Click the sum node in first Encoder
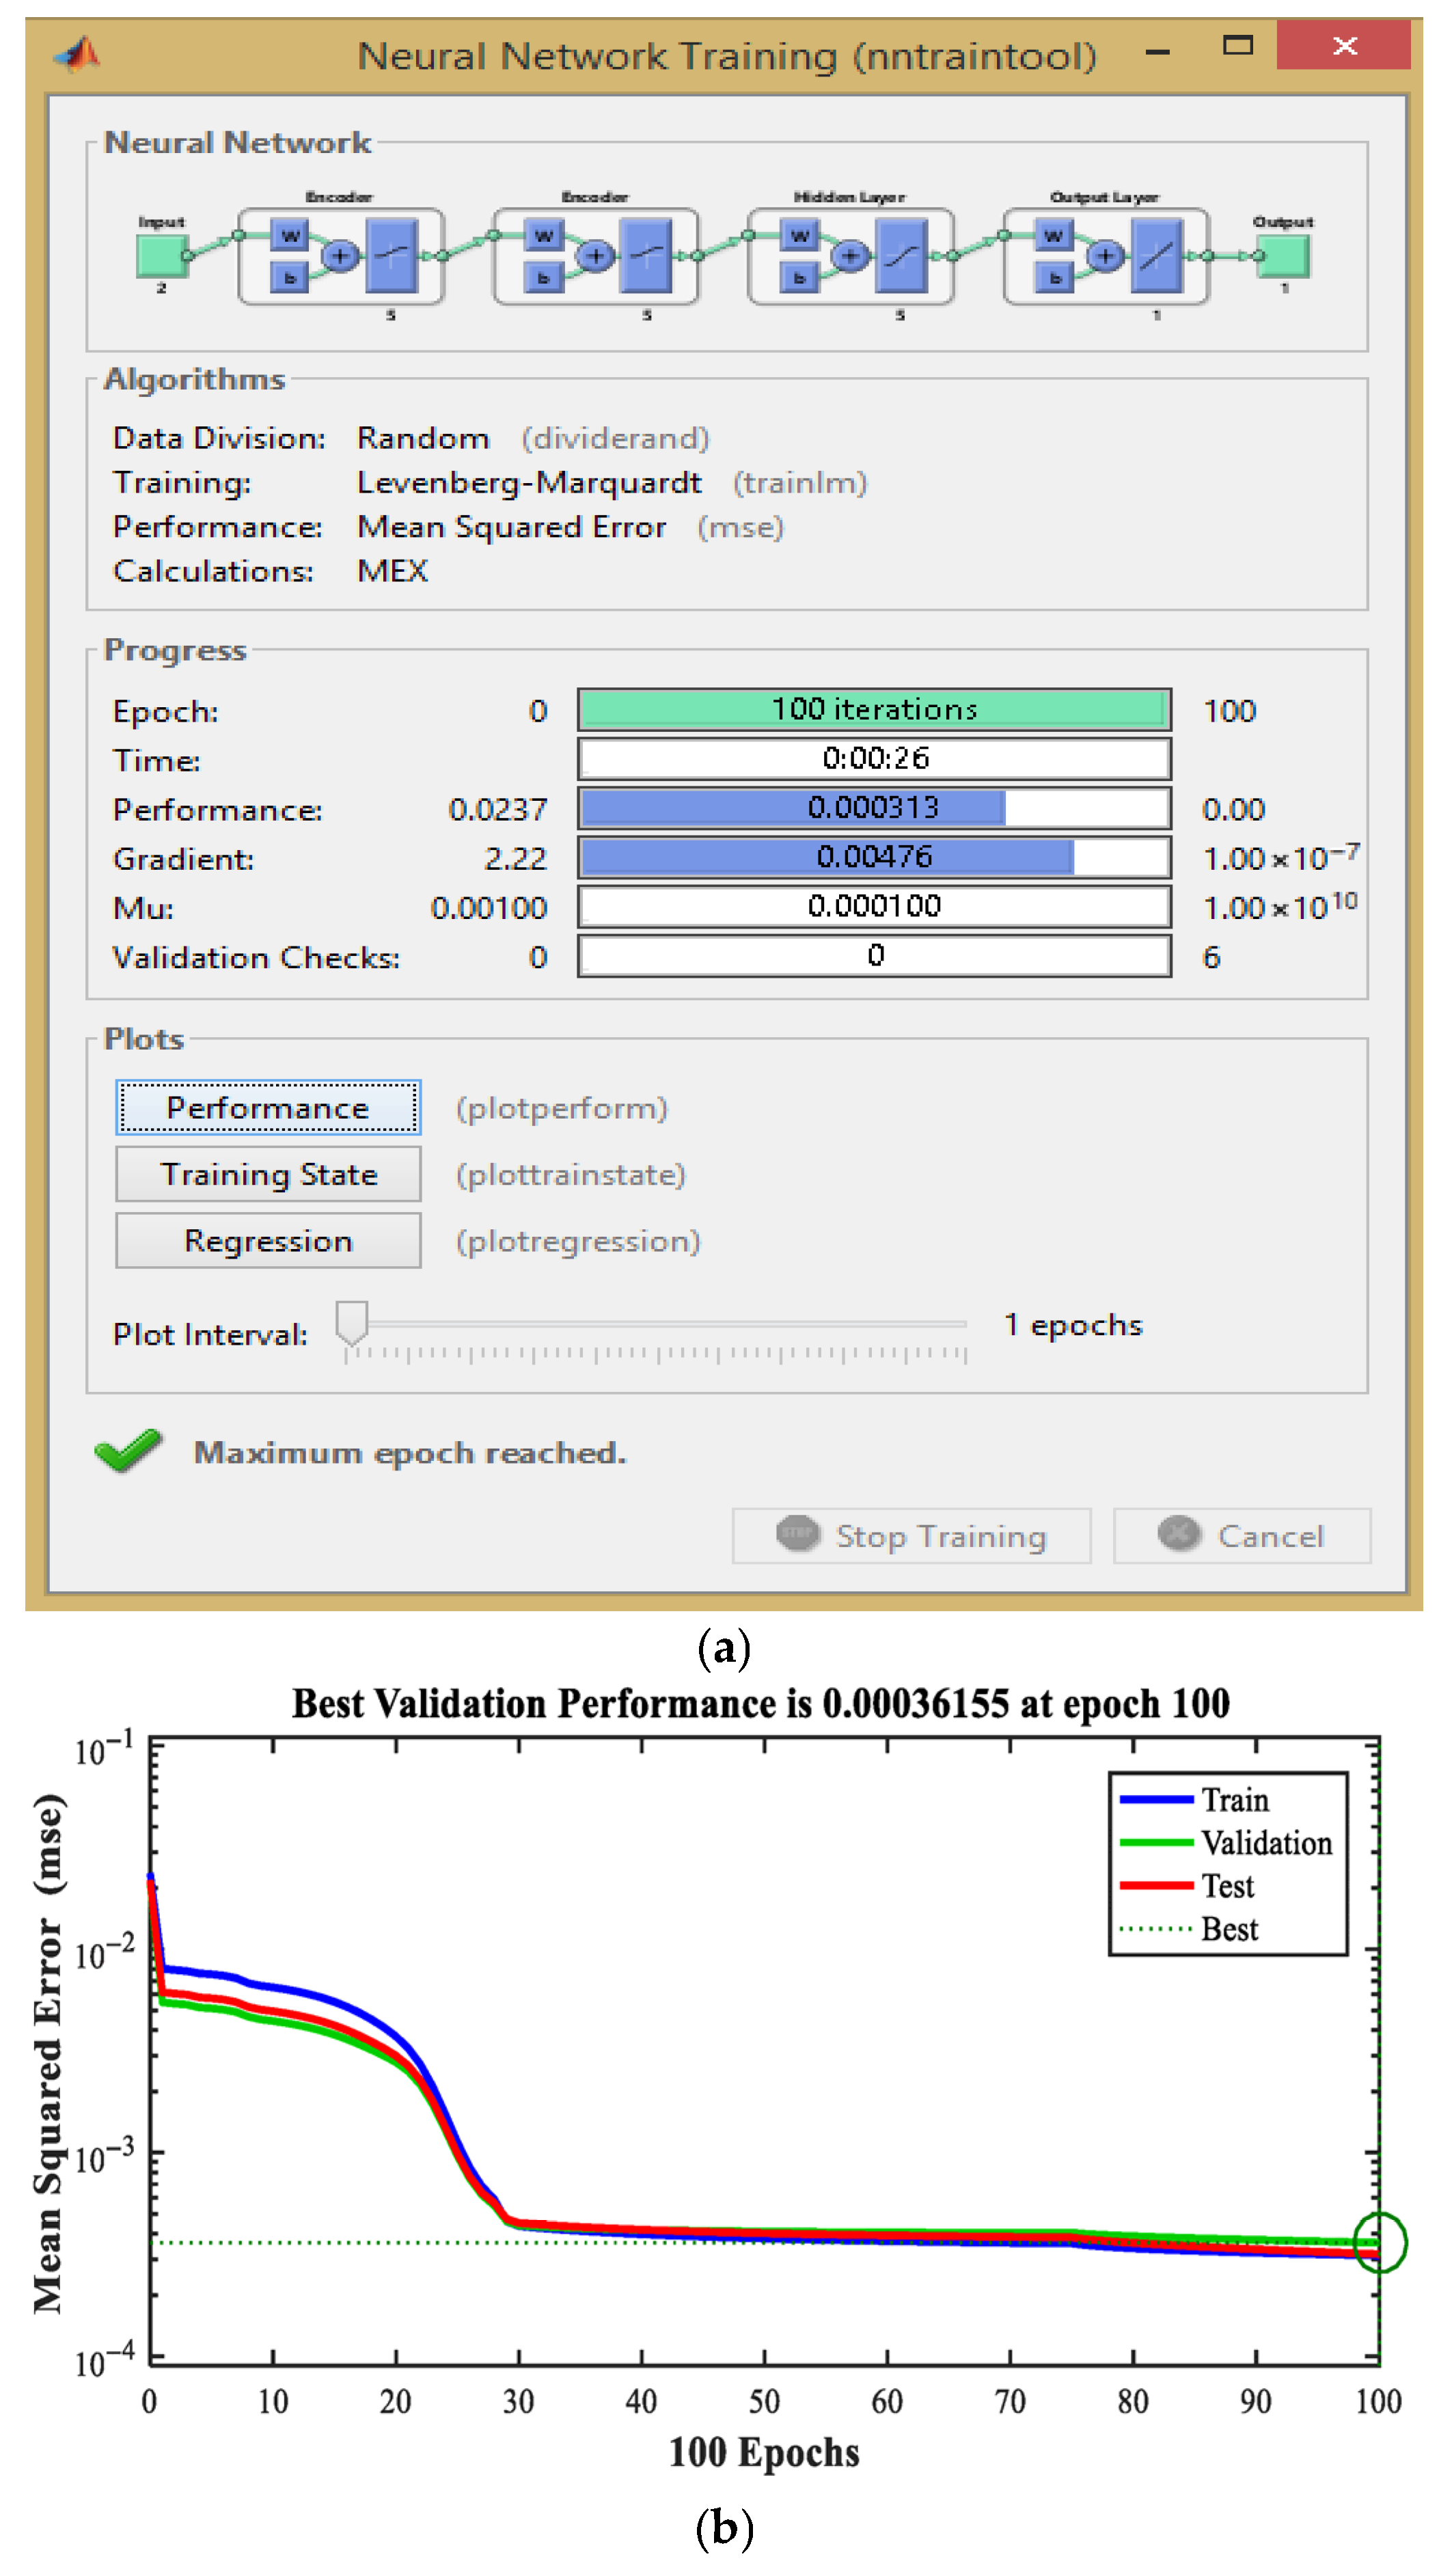 (x=340, y=256)
